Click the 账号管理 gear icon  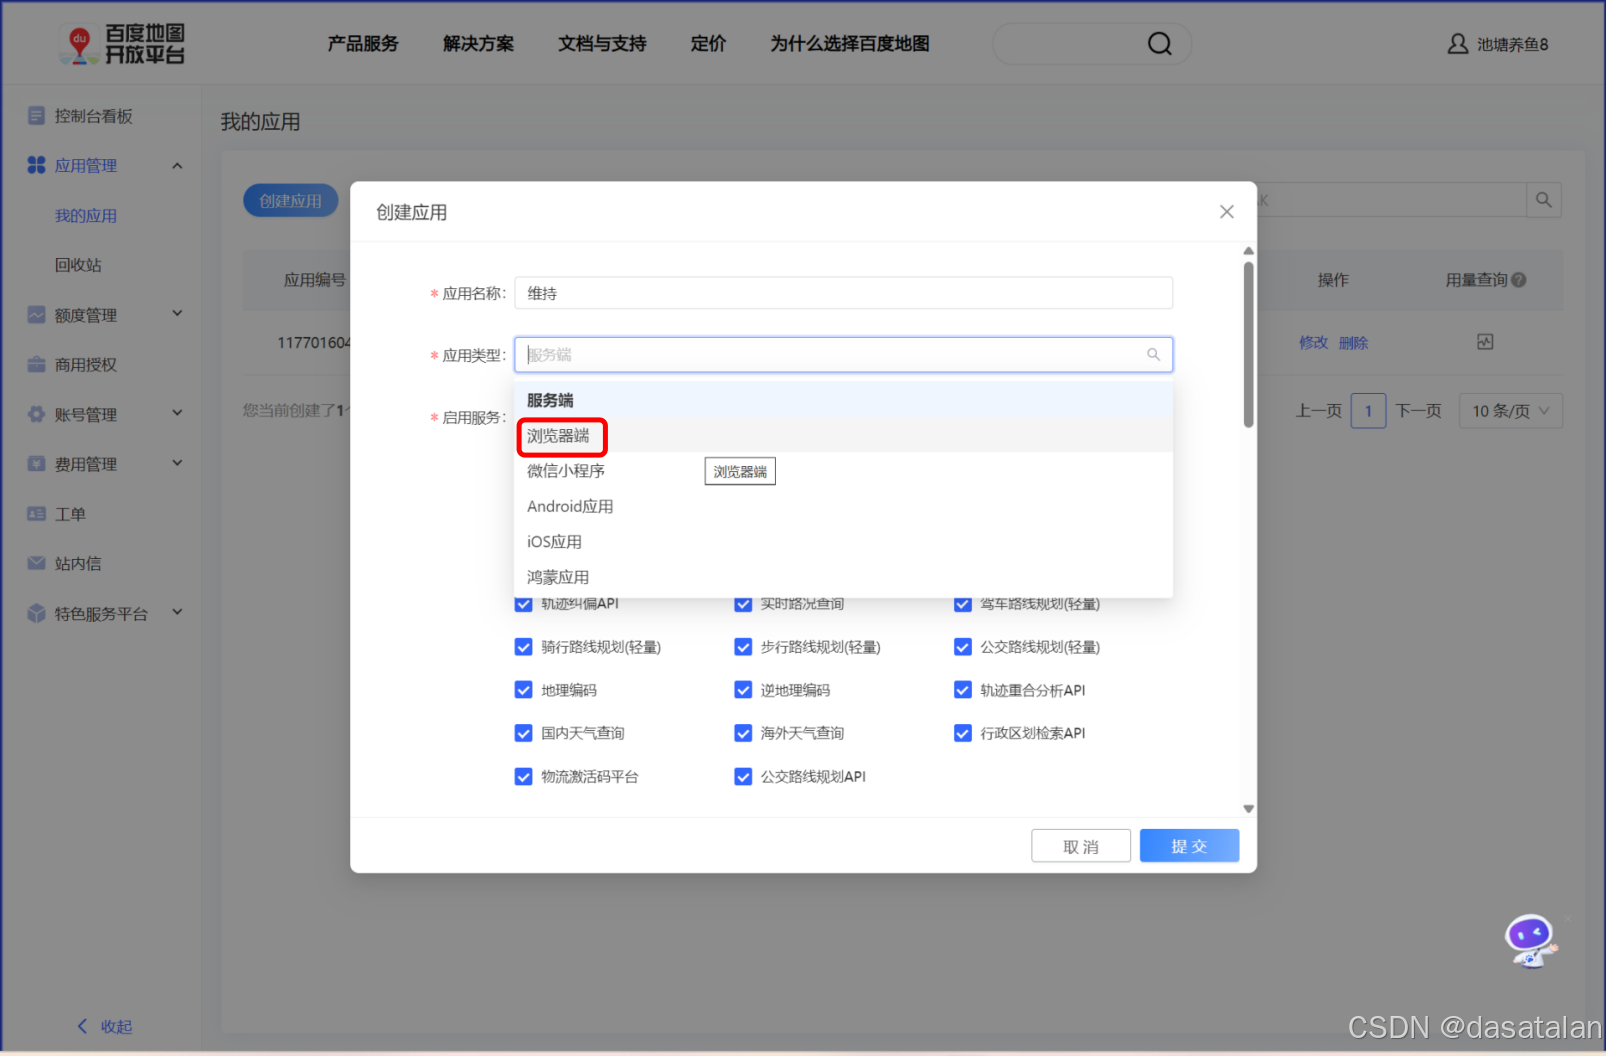(x=36, y=414)
